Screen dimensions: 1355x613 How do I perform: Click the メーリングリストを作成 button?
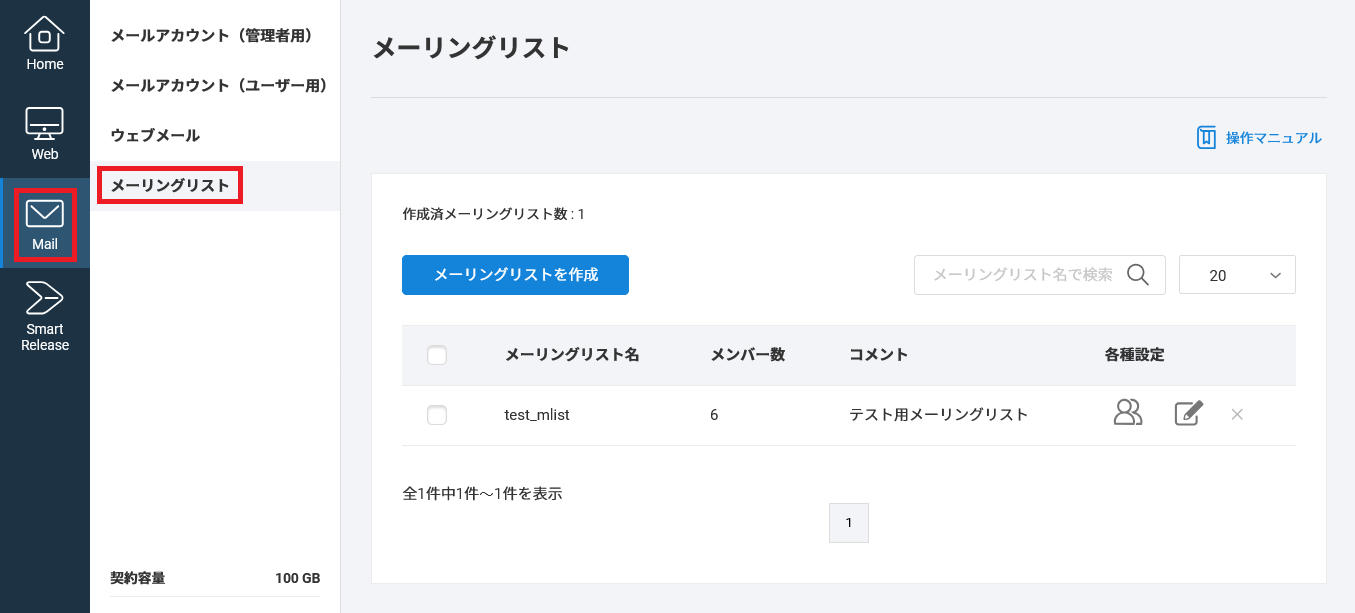coord(515,275)
